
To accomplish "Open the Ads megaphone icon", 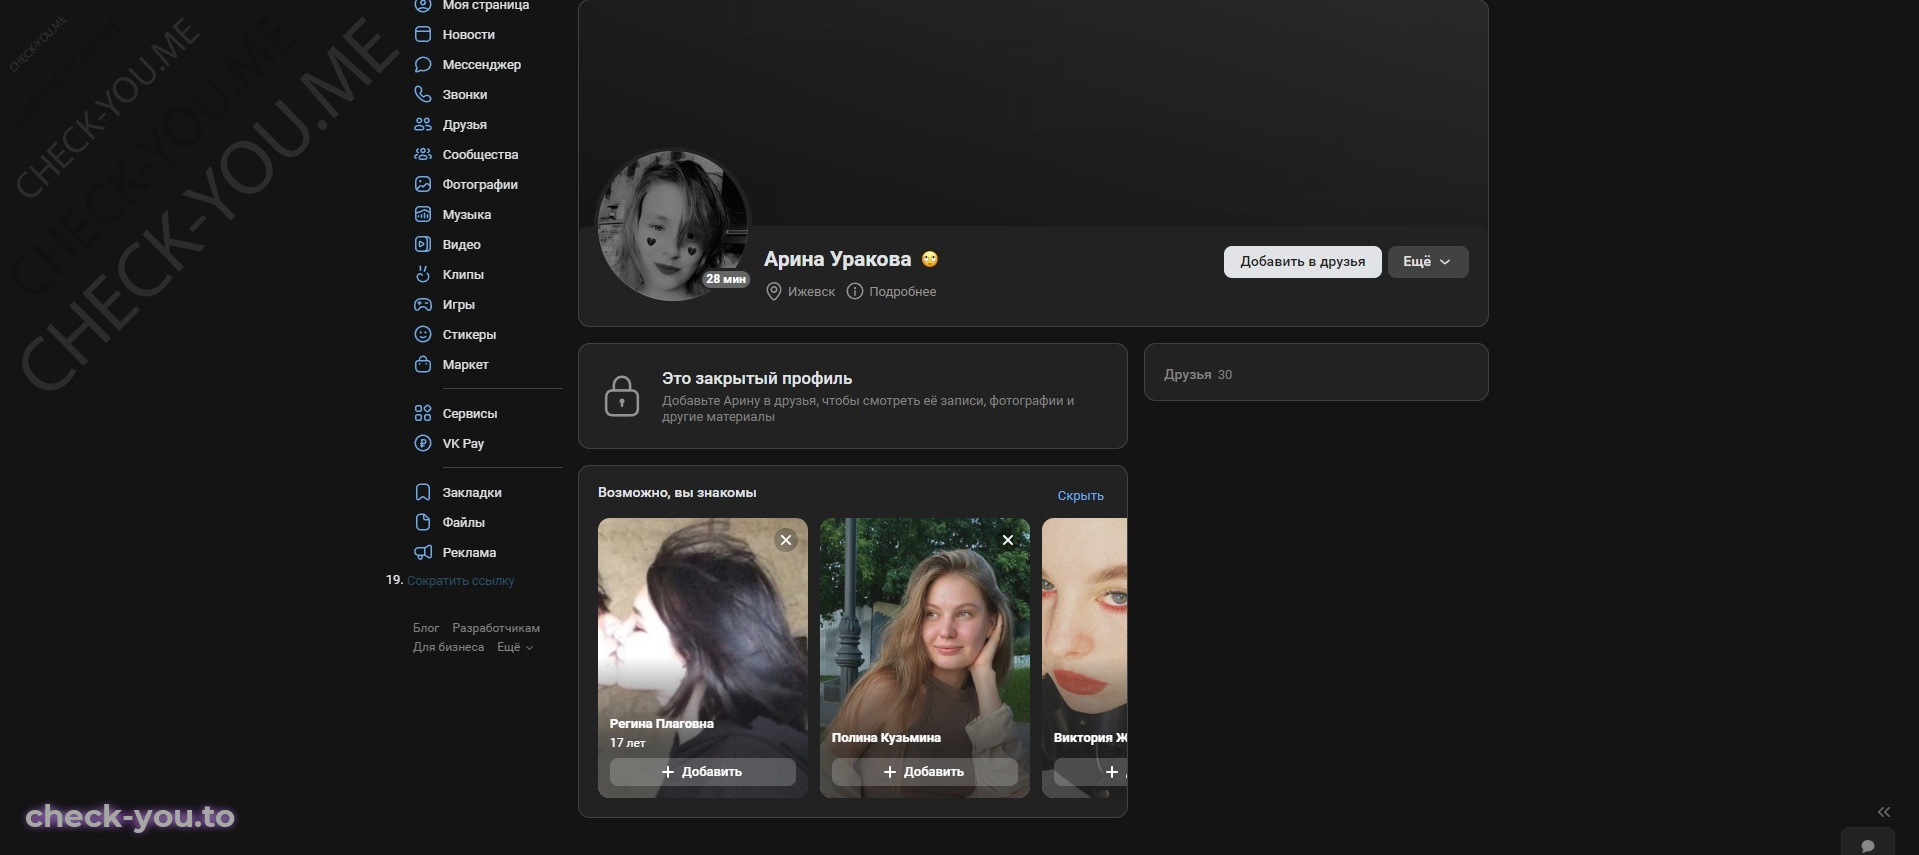I will 423,552.
